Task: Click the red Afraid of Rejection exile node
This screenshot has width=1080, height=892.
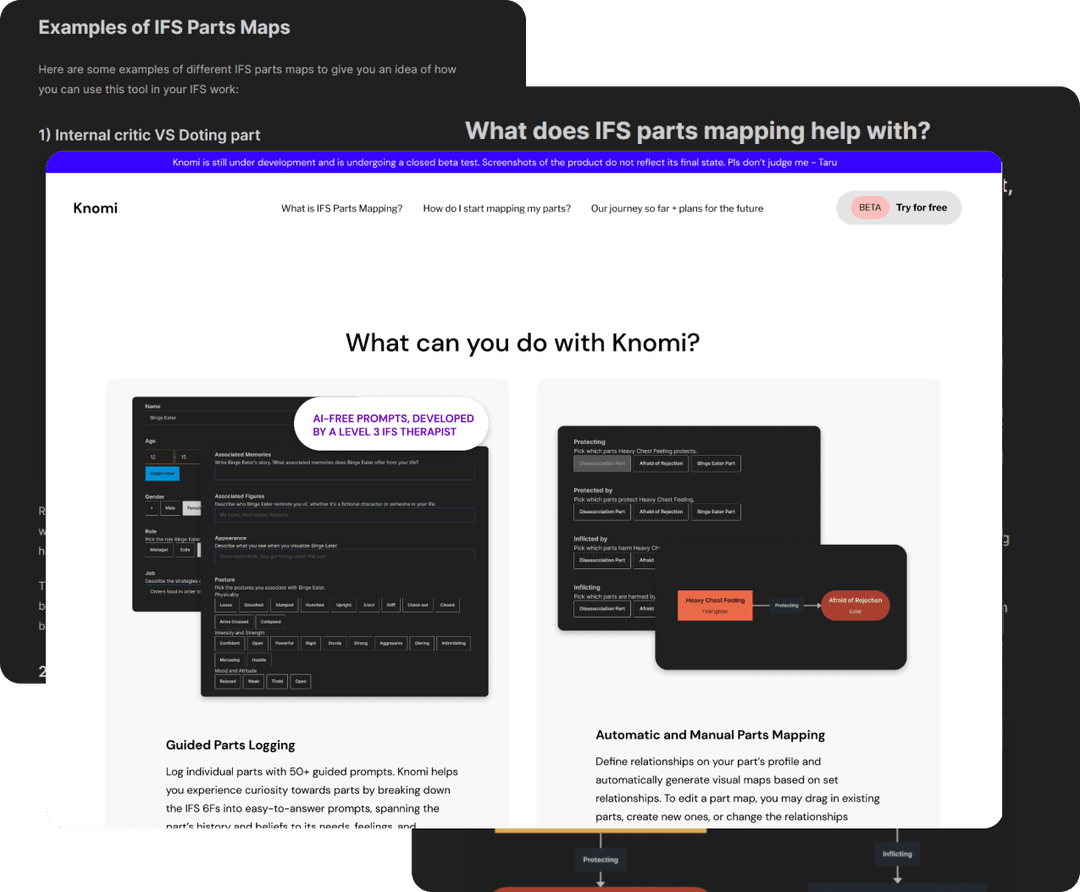Action: pos(854,605)
